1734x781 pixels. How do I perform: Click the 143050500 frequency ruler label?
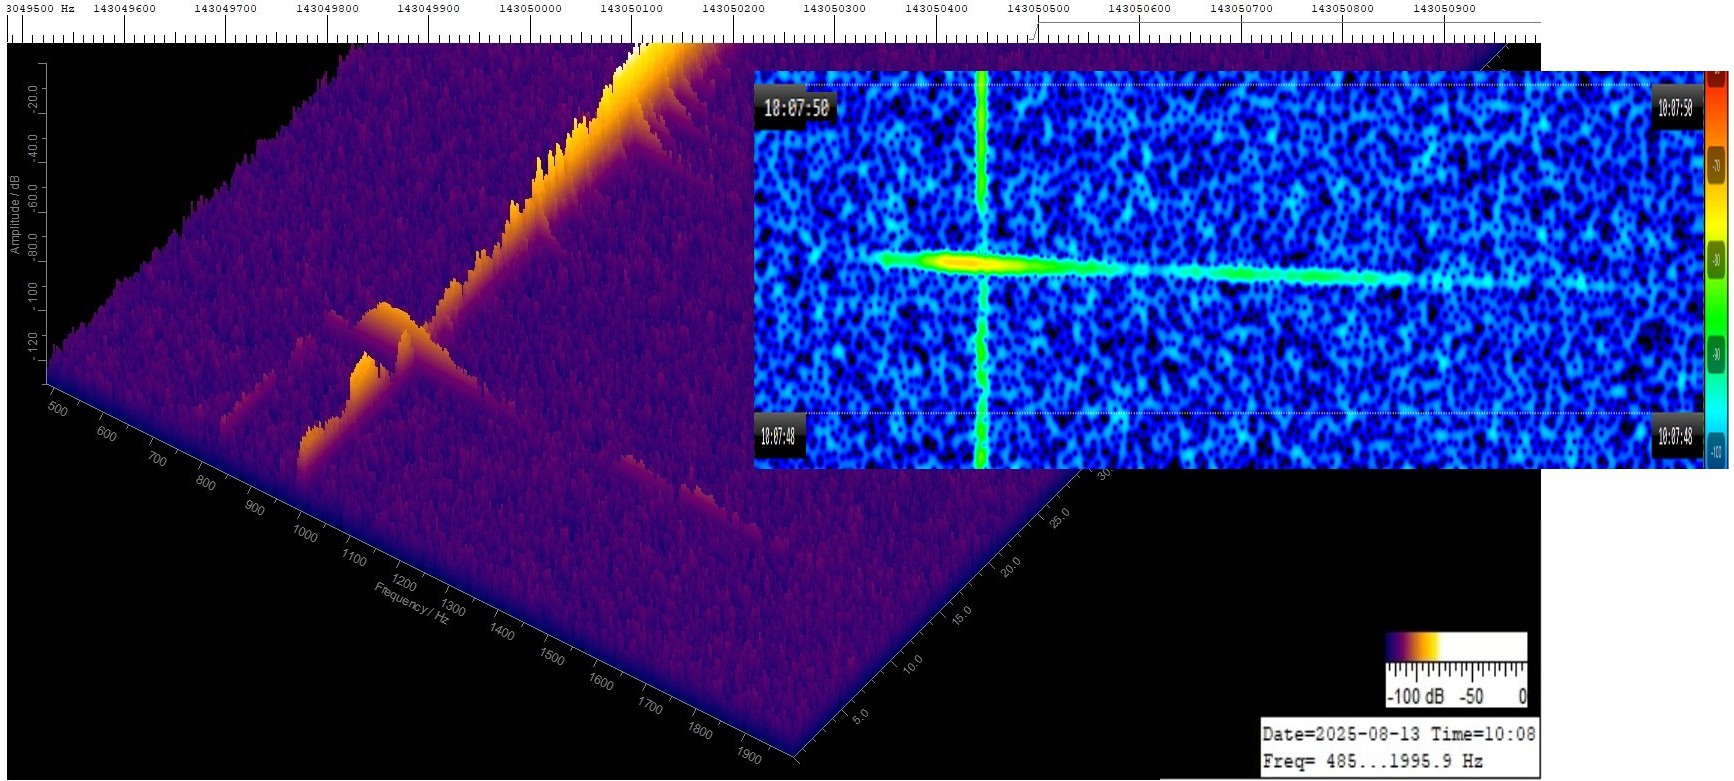point(1038,9)
